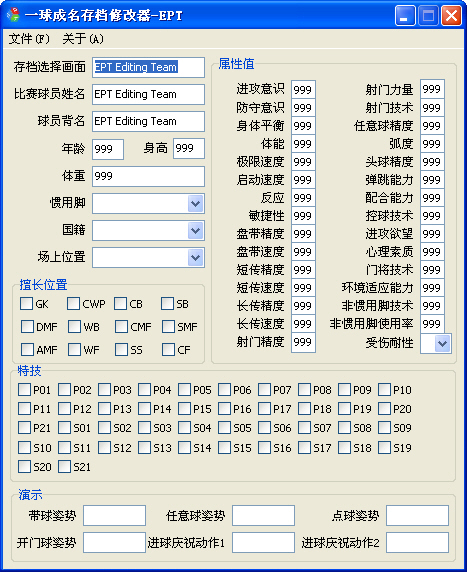
Task: Select the 身高 value field
Action: tap(189, 148)
